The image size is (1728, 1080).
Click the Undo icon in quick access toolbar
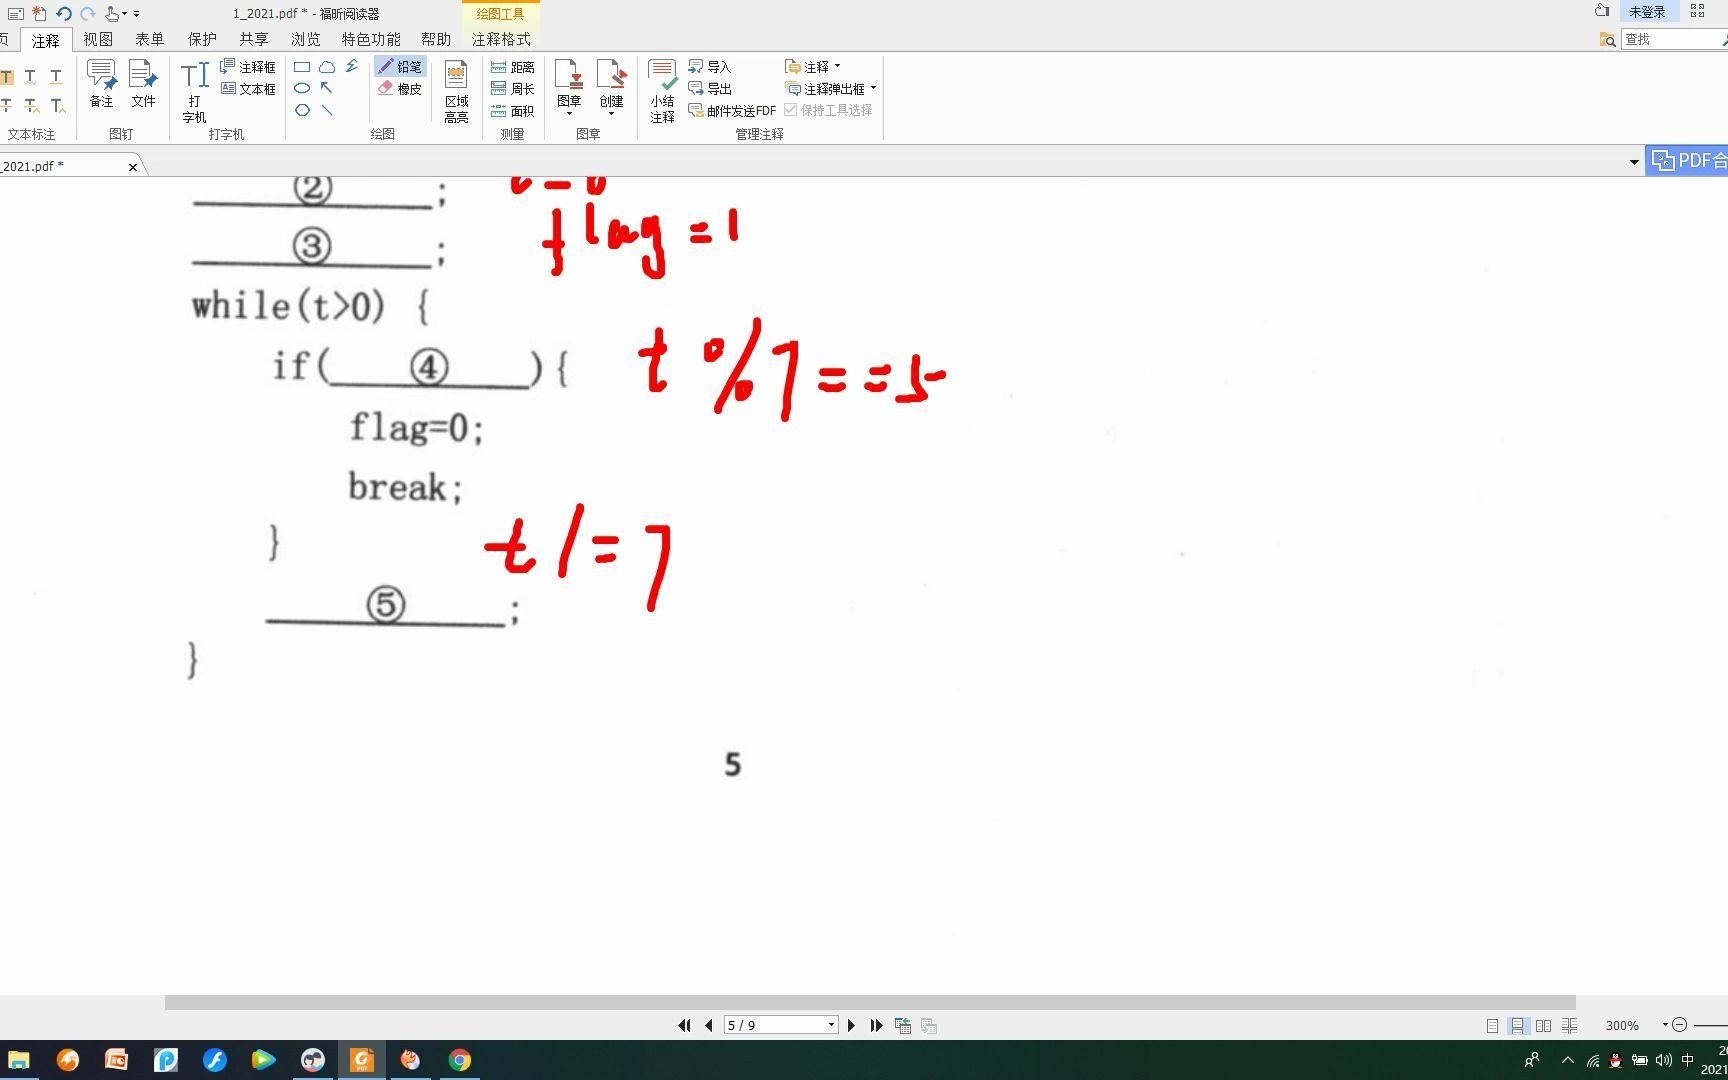pos(63,13)
